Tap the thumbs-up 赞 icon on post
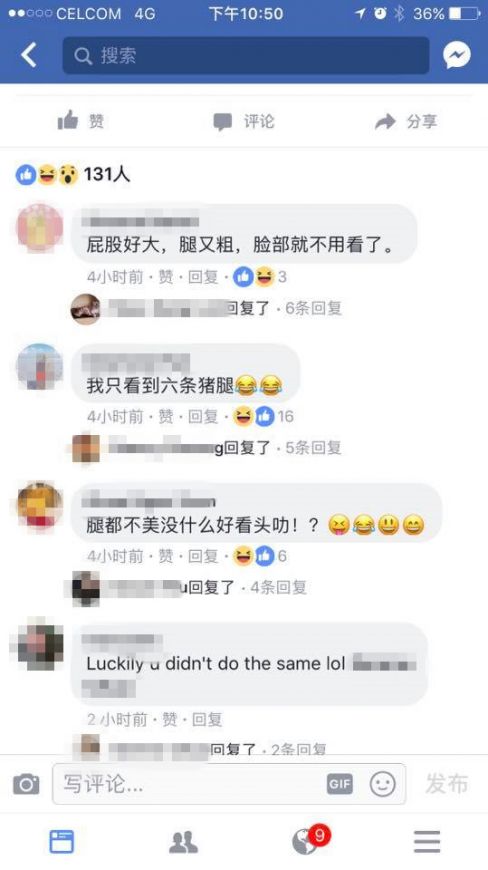Image resolution: width=488 pixels, height=870 pixels. (68, 120)
